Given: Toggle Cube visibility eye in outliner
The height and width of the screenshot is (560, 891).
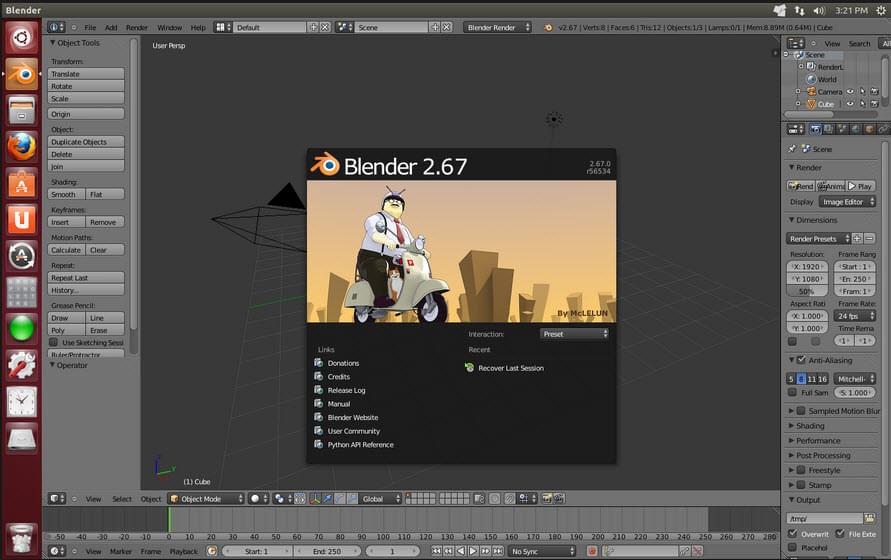Looking at the screenshot, I should [x=850, y=104].
